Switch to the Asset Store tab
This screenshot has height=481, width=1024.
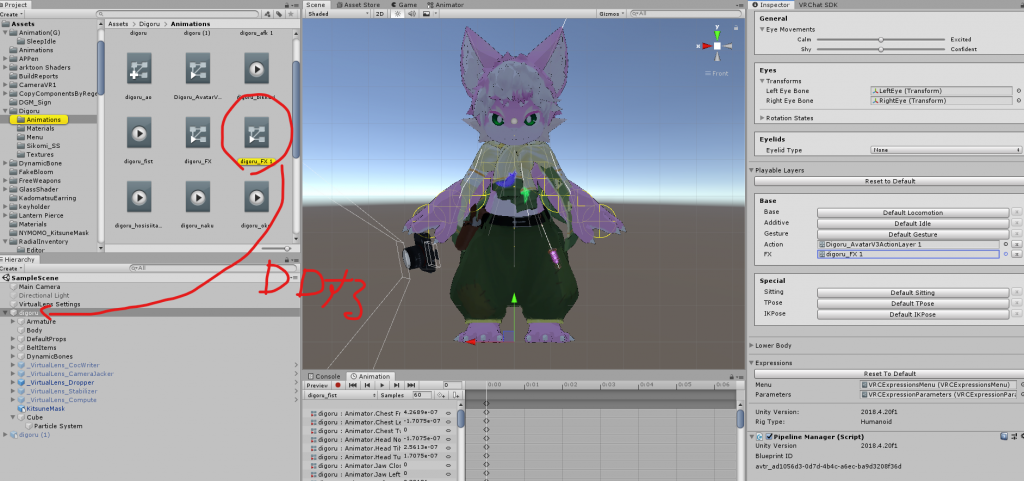(358, 5)
